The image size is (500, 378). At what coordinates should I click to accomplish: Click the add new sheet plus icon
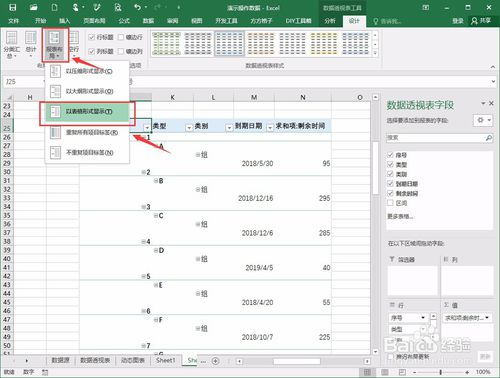pos(216,361)
